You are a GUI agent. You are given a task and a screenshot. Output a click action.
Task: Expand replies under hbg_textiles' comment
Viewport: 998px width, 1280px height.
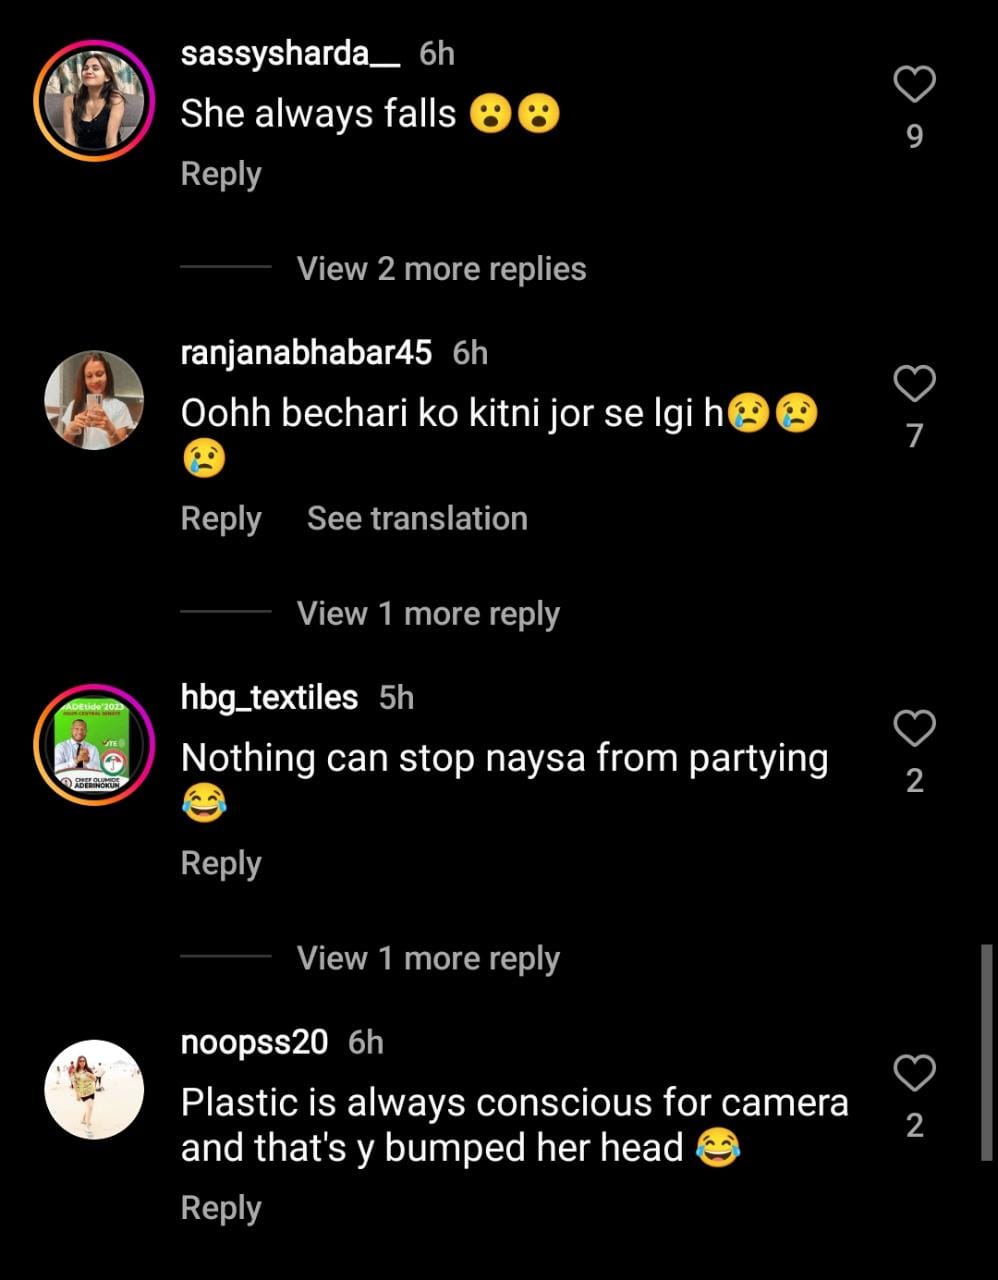(x=428, y=958)
